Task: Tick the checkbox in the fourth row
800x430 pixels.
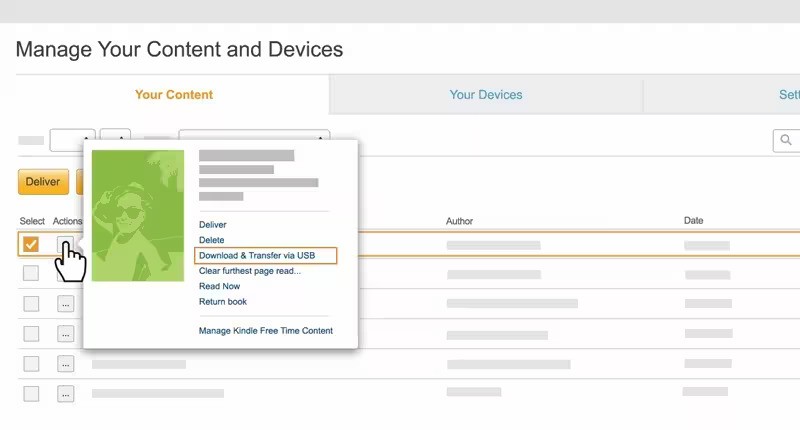Action: tap(31, 334)
